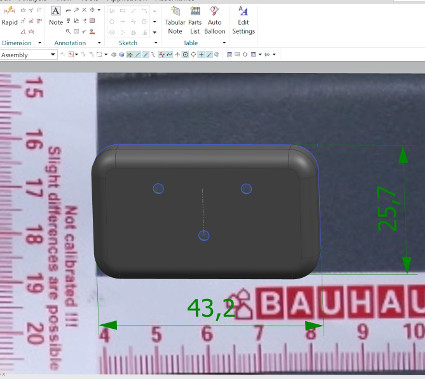Toggle the Control Point snap
This screenshot has height=379, width=425.
[154, 55]
